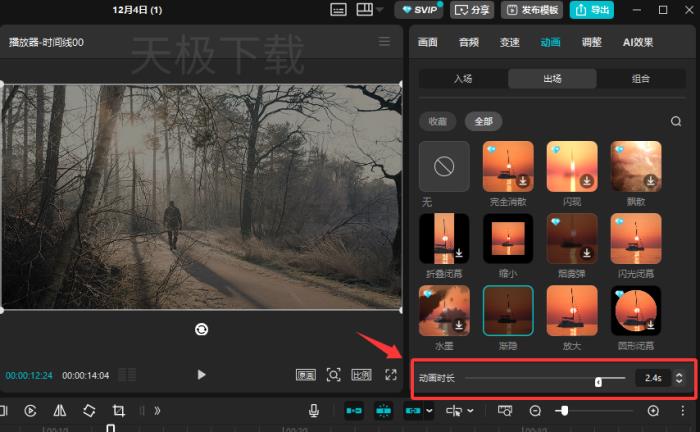This screenshot has width=700, height=432.
Task: Click the 动画时长 duration slider
Action: point(545,378)
